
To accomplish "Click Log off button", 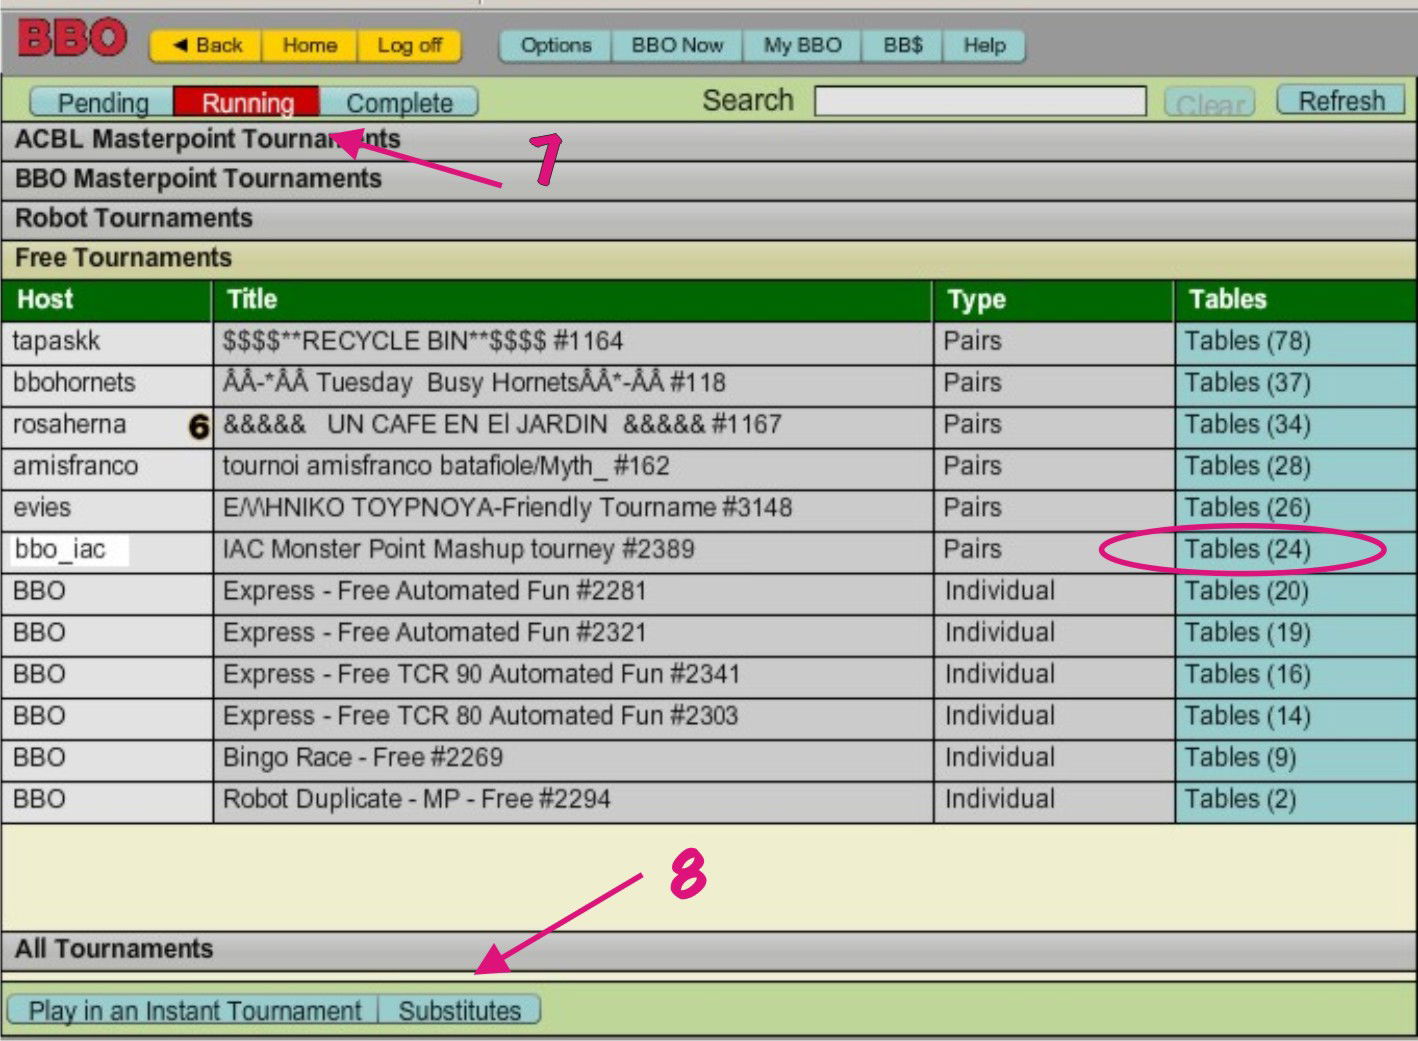I will (x=409, y=45).
